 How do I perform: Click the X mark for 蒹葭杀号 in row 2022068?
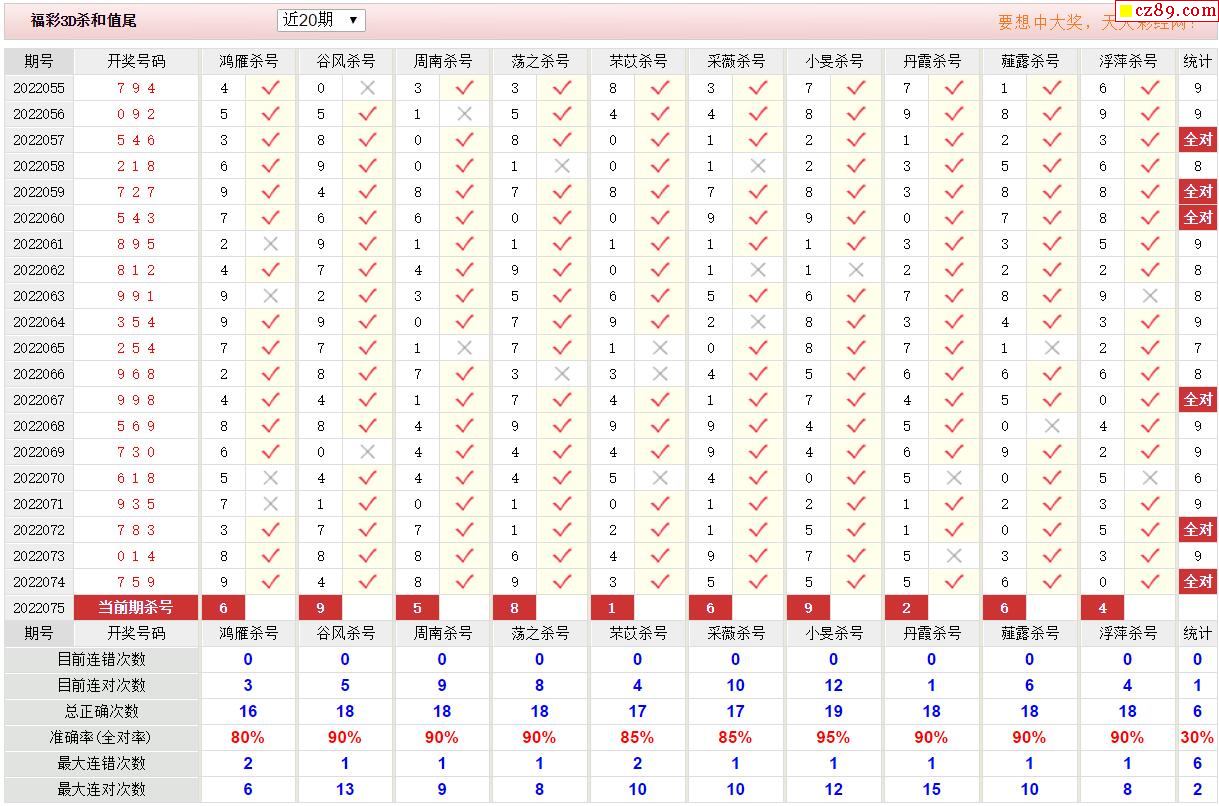pyautogui.click(x=1052, y=426)
